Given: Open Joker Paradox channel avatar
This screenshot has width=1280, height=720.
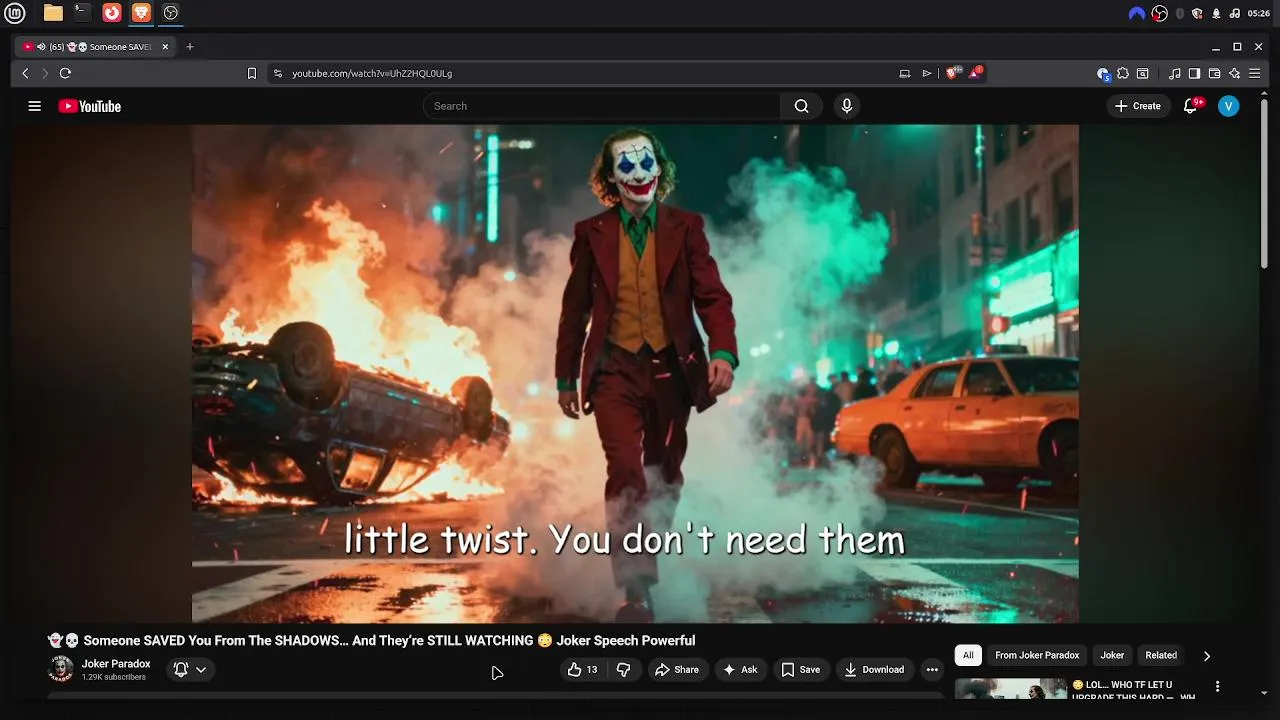Looking at the screenshot, I should (x=61, y=669).
